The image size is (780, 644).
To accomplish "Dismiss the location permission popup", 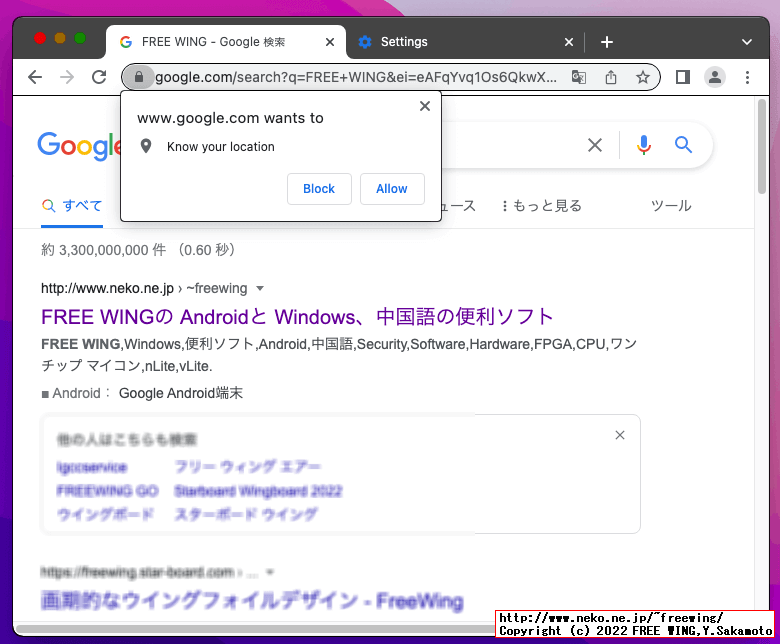I will (425, 106).
